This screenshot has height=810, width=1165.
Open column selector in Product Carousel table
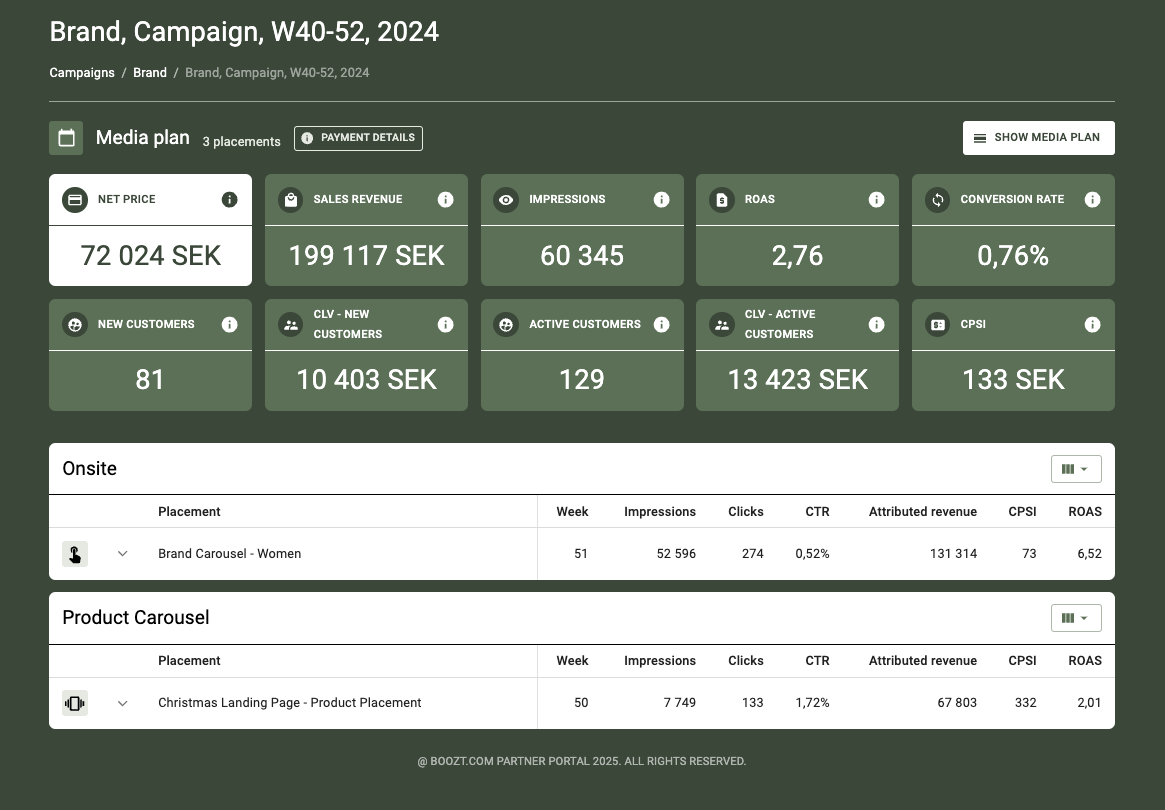(1075, 618)
